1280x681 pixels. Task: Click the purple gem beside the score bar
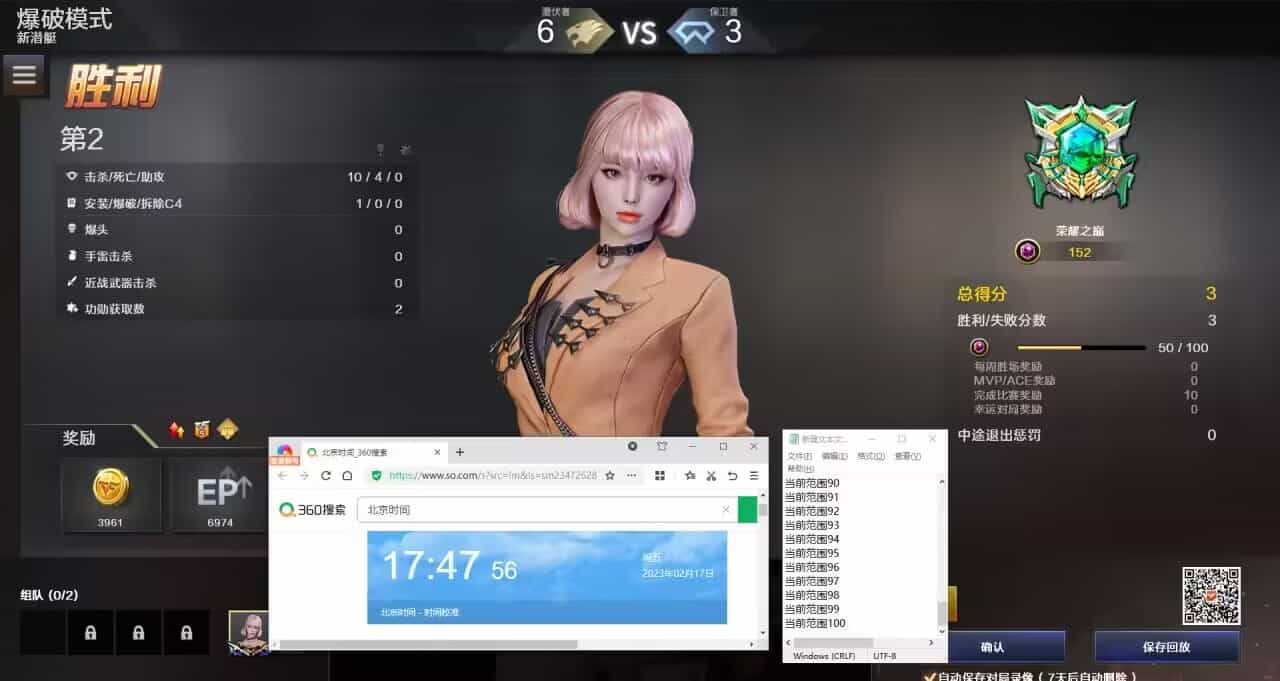click(x=979, y=347)
